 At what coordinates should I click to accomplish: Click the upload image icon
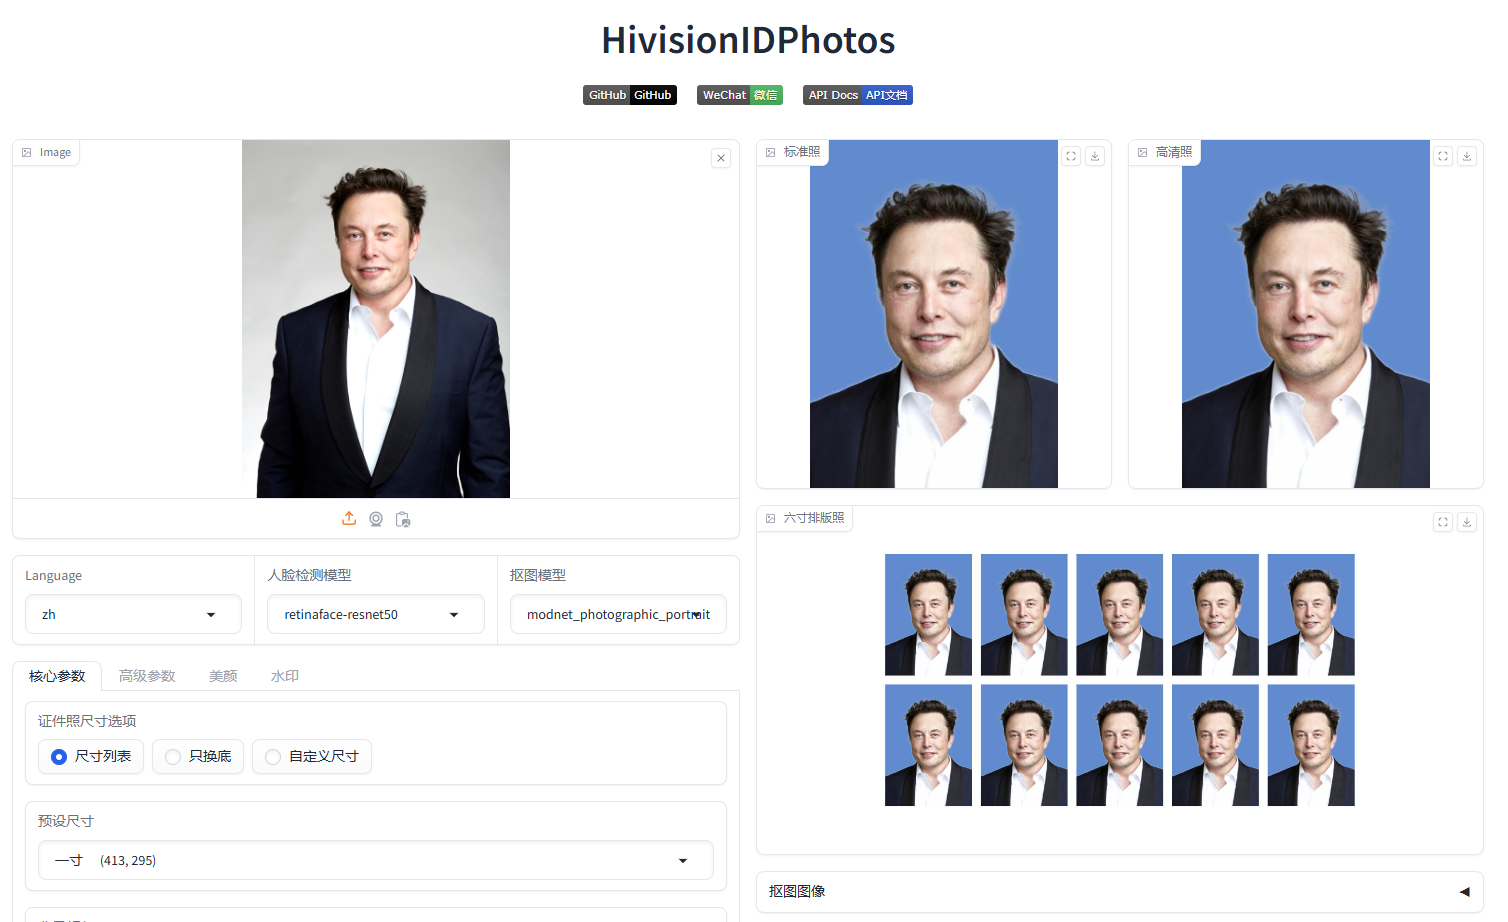pos(349,518)
